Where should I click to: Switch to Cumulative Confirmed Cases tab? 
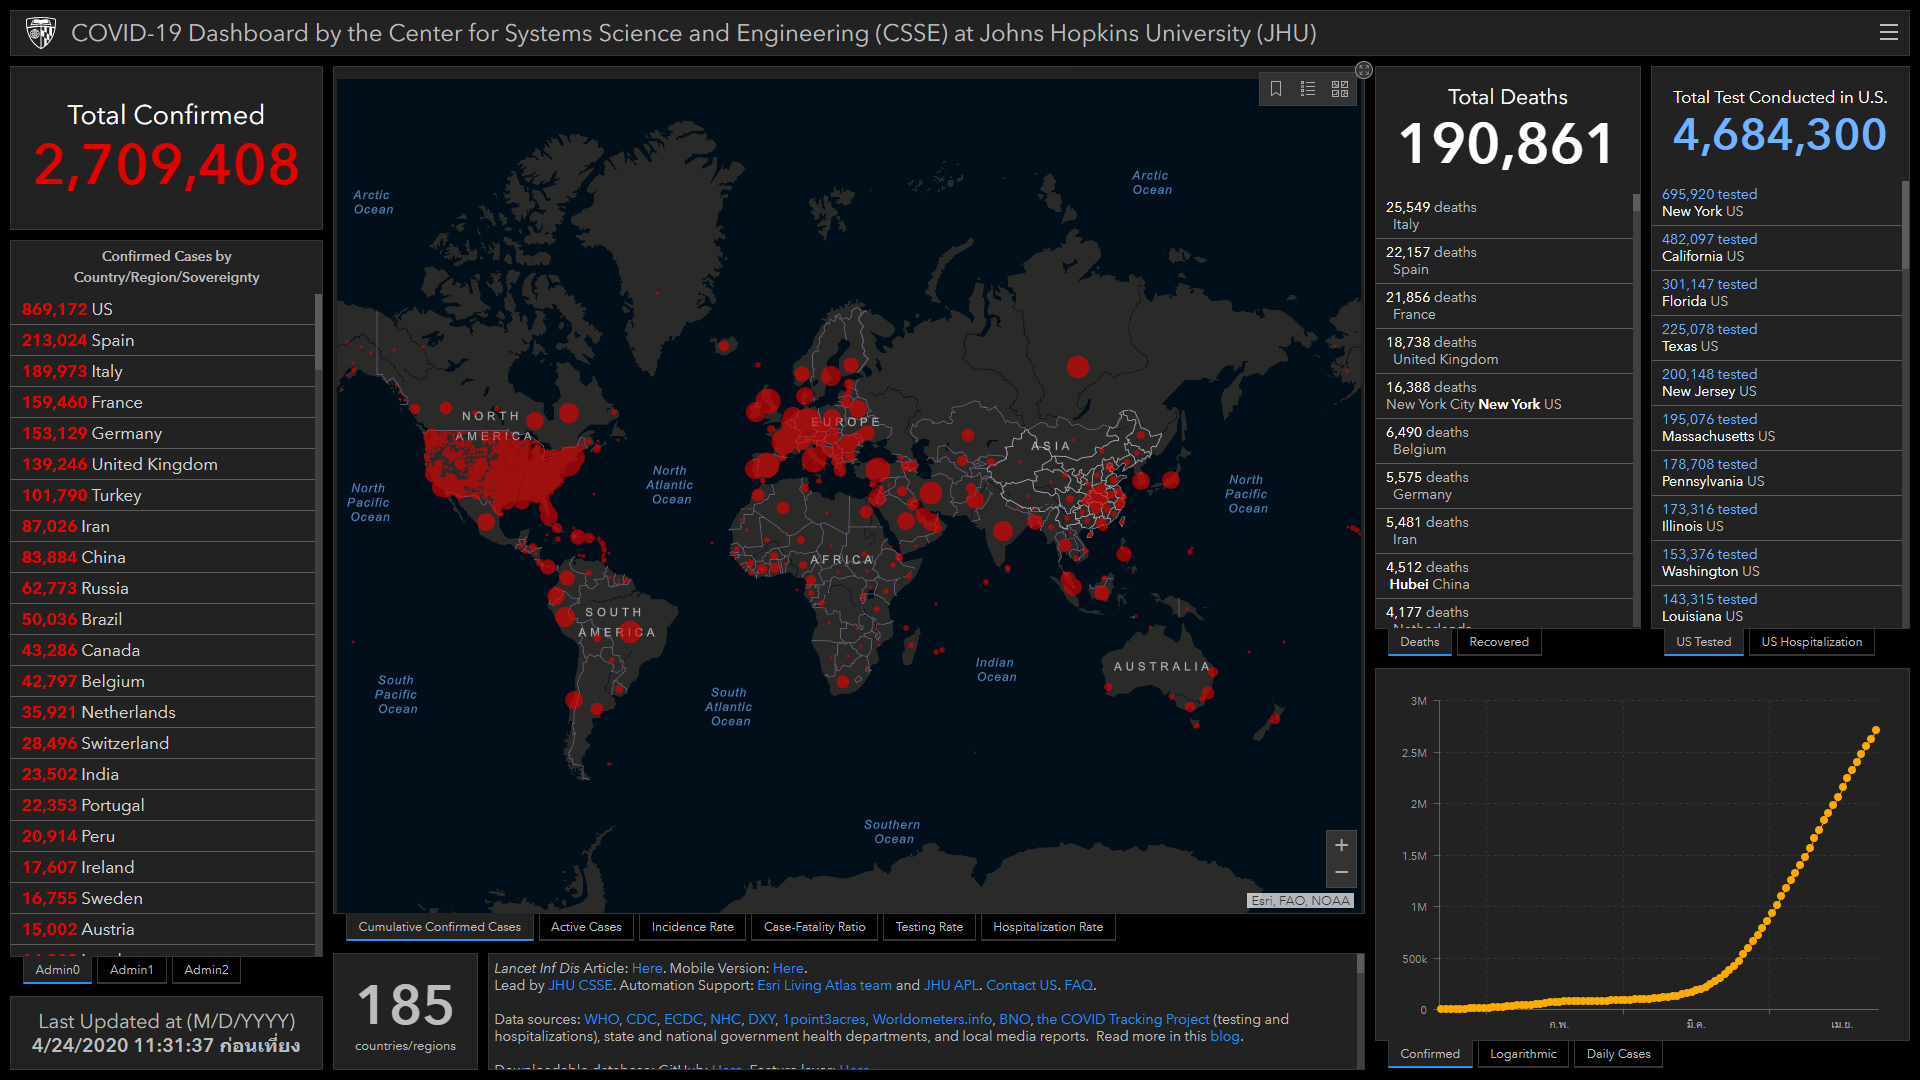[x=439, y=927]
